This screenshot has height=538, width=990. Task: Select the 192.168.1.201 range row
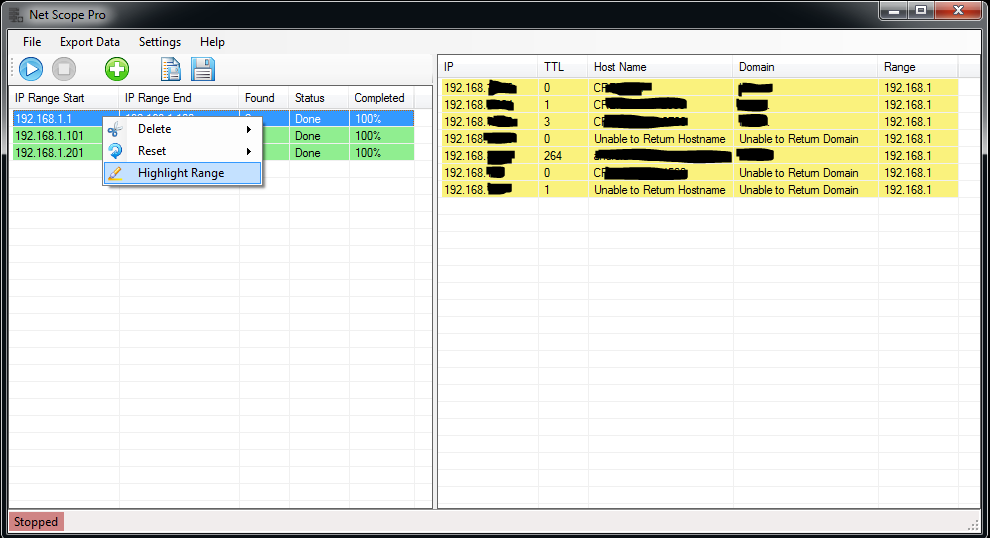coord(213,153)
